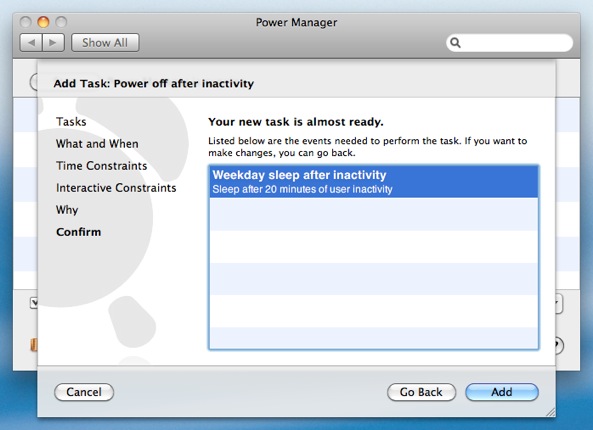Navigate forward with the right arrow button
Image resolution: width=593 pixels, height=430 pixels.
pos(53,43)
